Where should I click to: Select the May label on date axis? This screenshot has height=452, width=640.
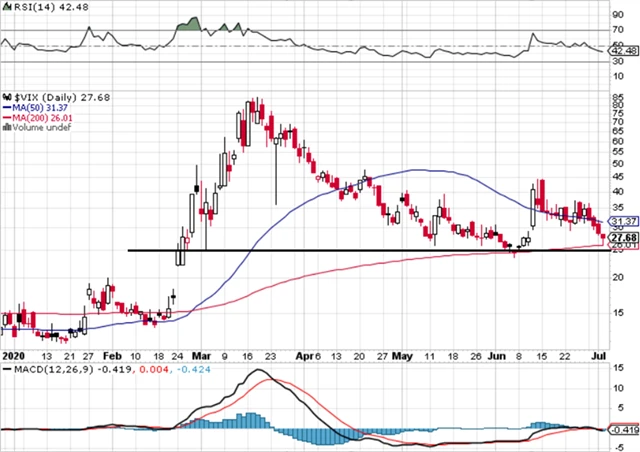click(402, 355)
